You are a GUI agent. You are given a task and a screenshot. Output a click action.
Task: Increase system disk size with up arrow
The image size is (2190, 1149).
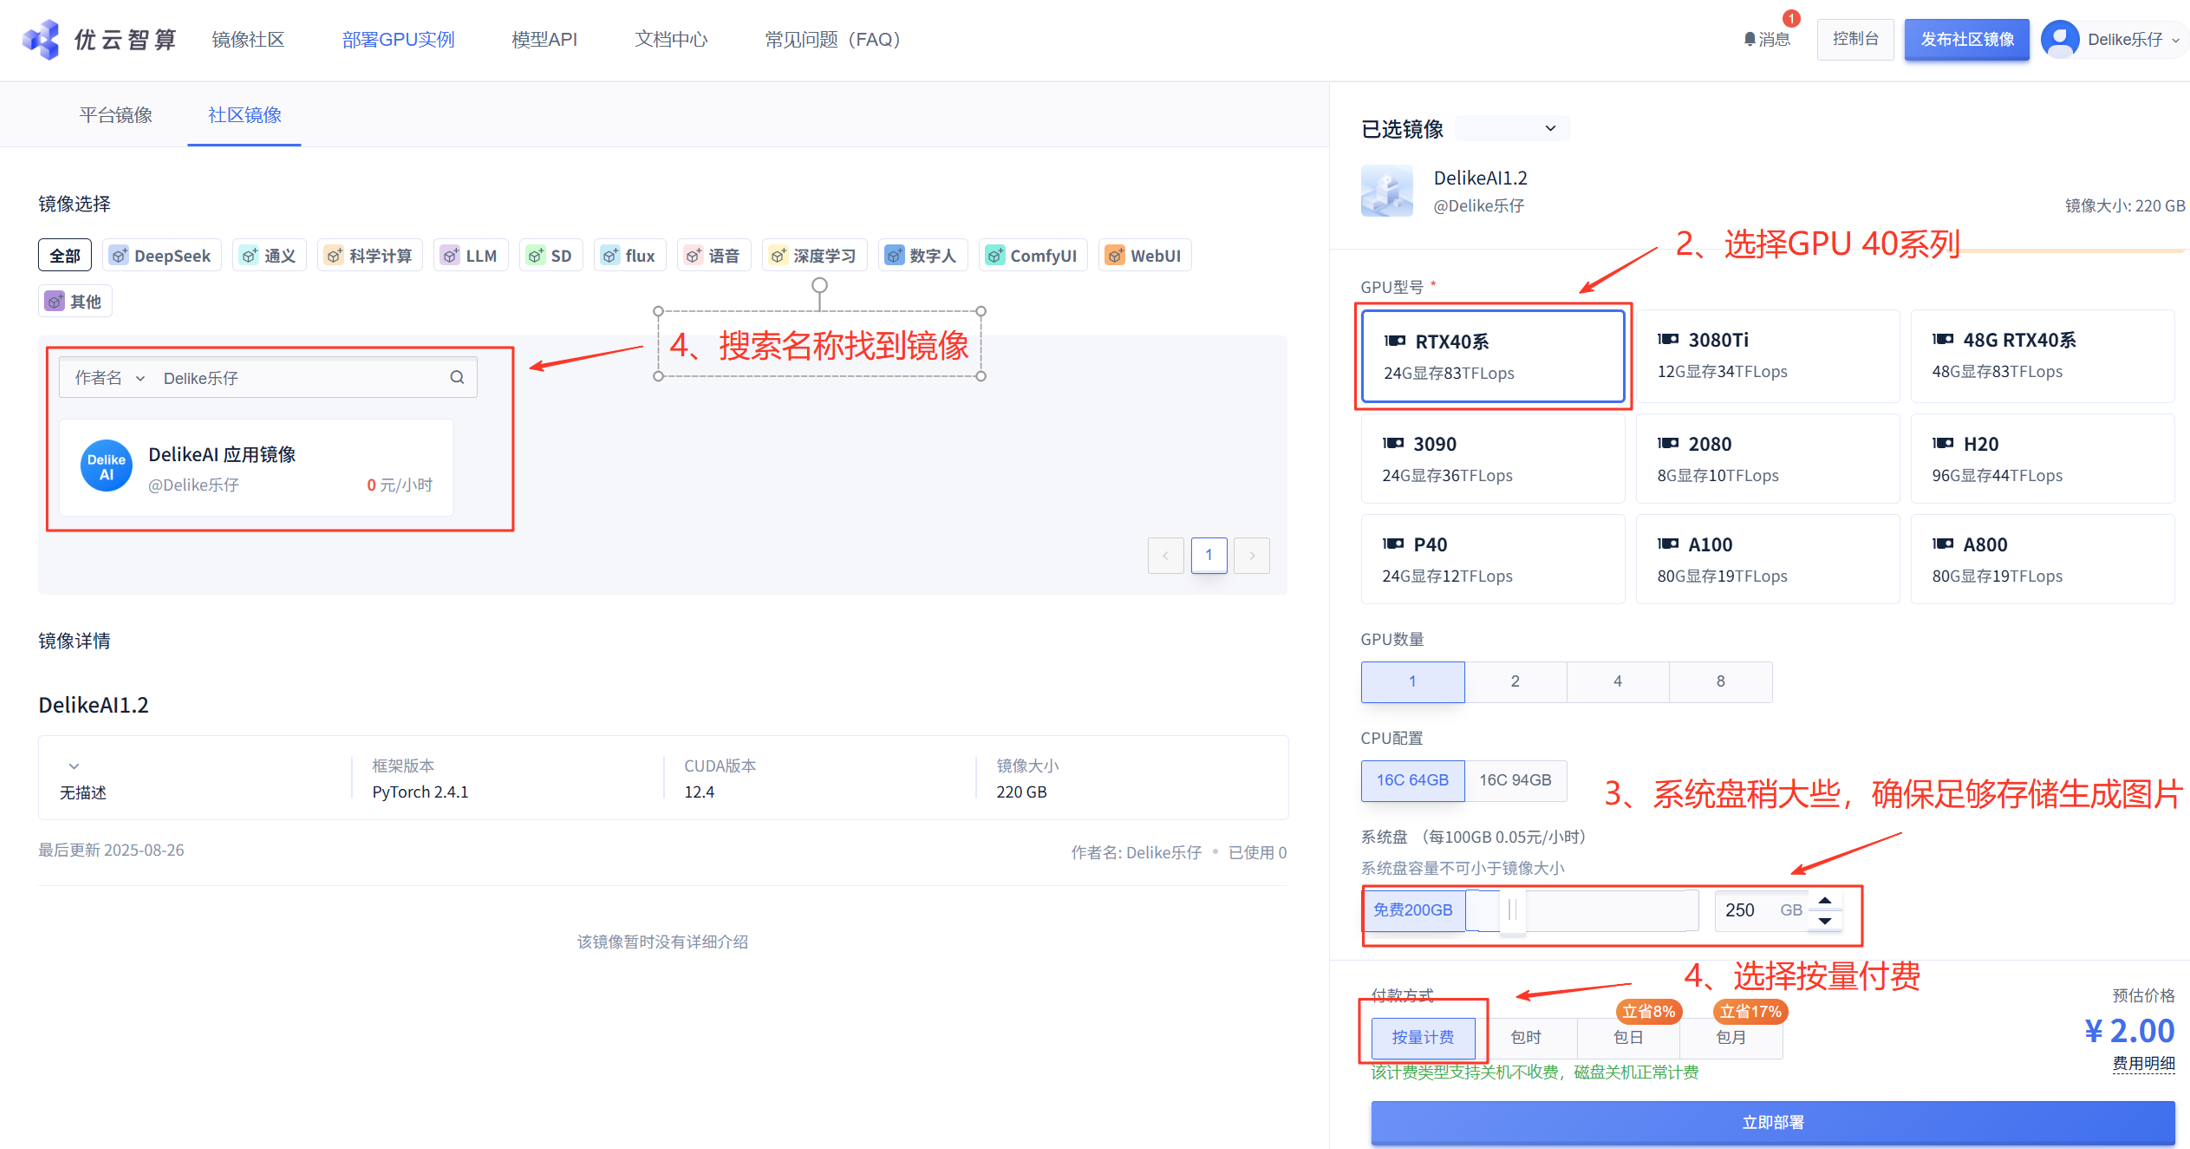point(1825,900)
